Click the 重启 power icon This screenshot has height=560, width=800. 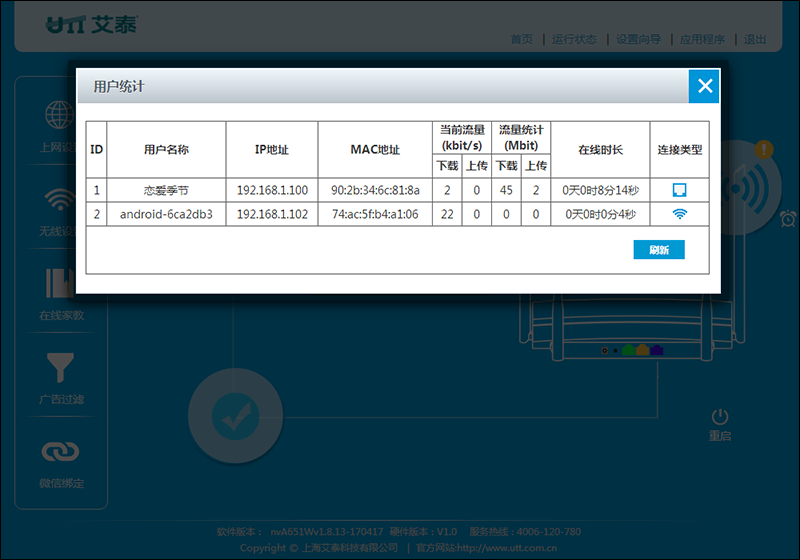click(720, 417)
